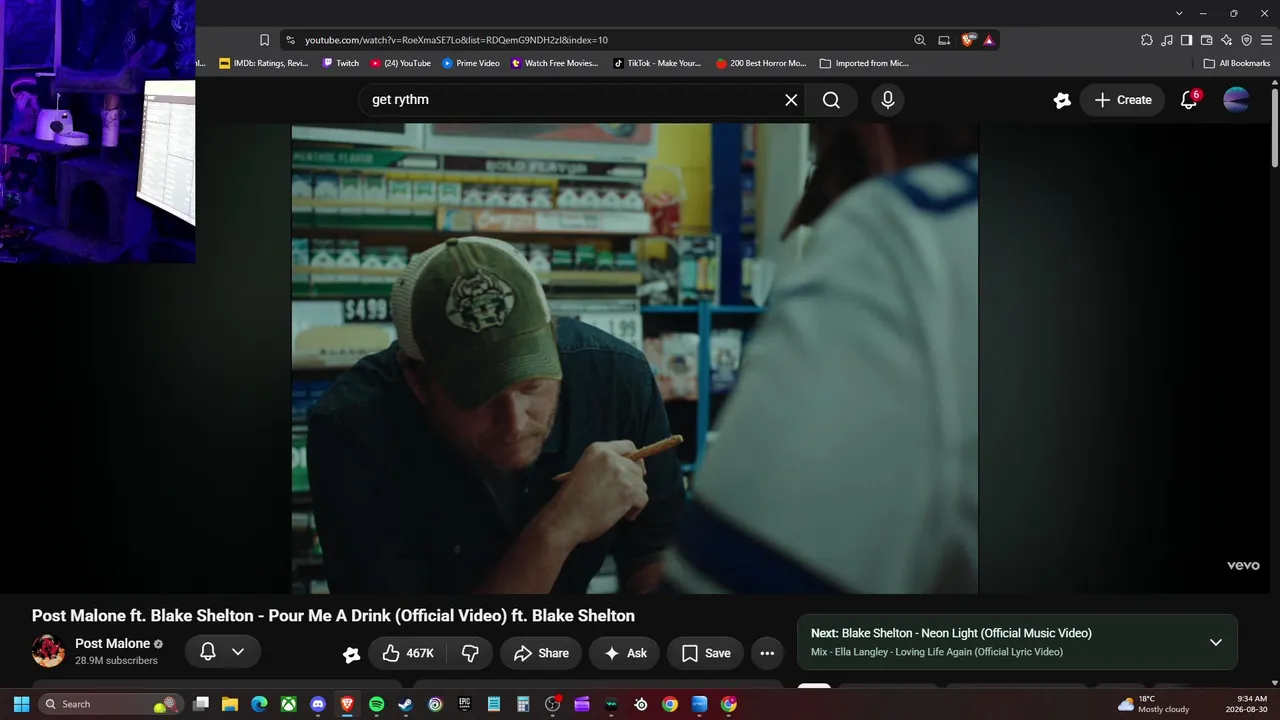Dislike the video

click(x=470, y=653)
